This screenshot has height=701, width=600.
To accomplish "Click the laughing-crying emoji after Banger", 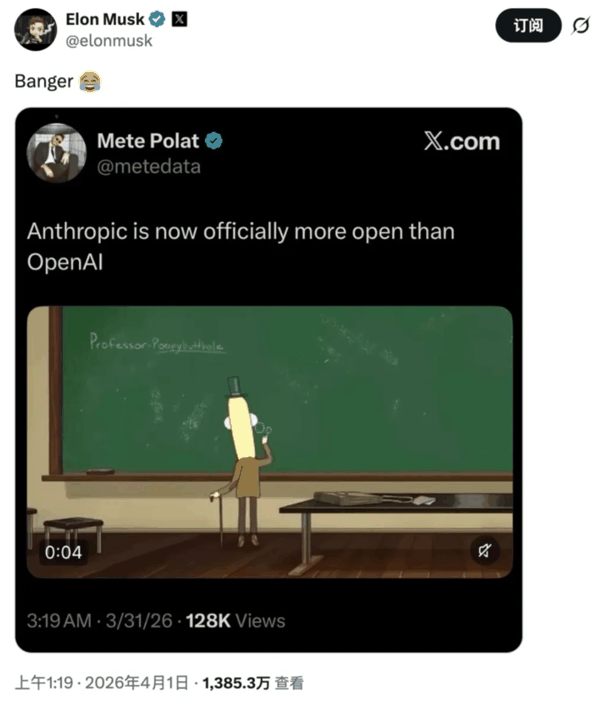I will [90, 81].
